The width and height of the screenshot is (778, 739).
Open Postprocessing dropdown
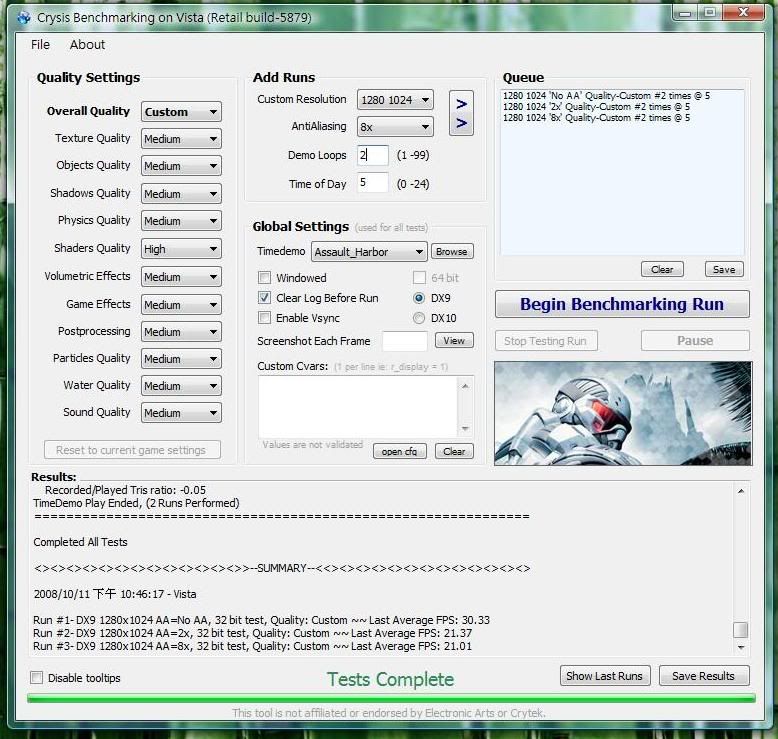click(x=181, y=332)
